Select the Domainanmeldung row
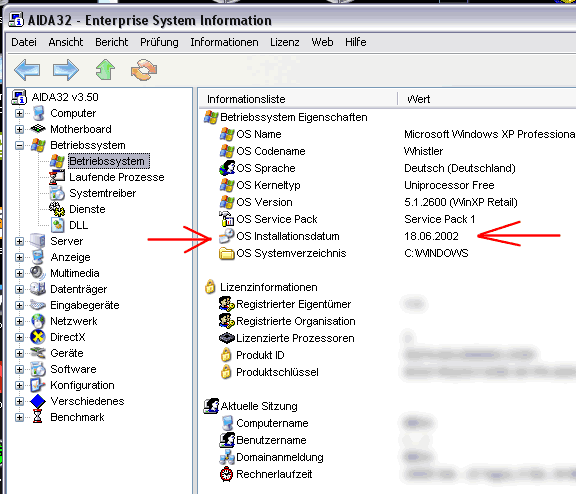576x494 pixels. pos(280,457)
